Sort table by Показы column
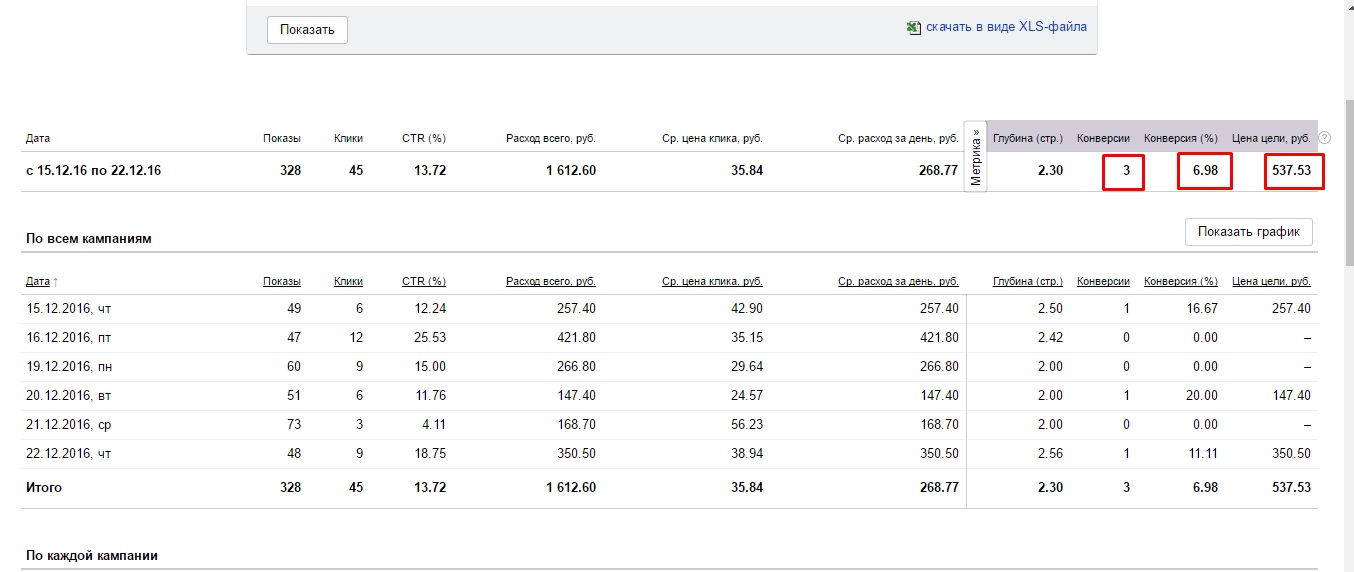Screen dimensions: 1354x572 pos(282,282)
